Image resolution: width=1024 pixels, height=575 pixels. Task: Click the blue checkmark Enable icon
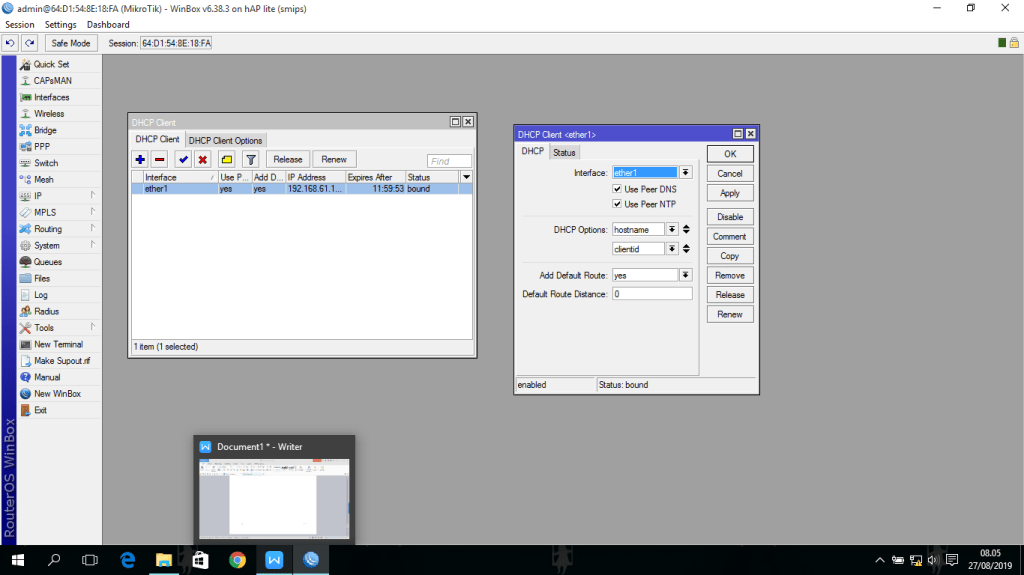(183, 160)
